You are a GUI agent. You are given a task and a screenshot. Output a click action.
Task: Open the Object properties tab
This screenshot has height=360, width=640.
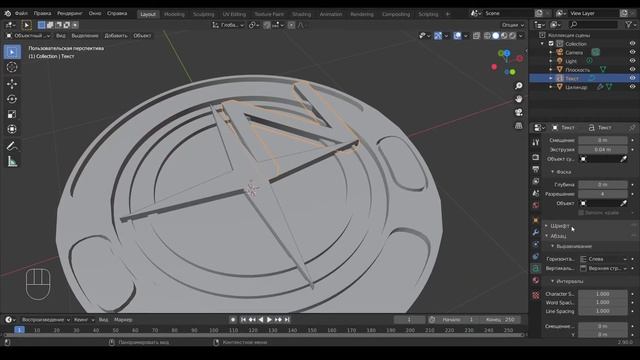[x=536, y=220]
